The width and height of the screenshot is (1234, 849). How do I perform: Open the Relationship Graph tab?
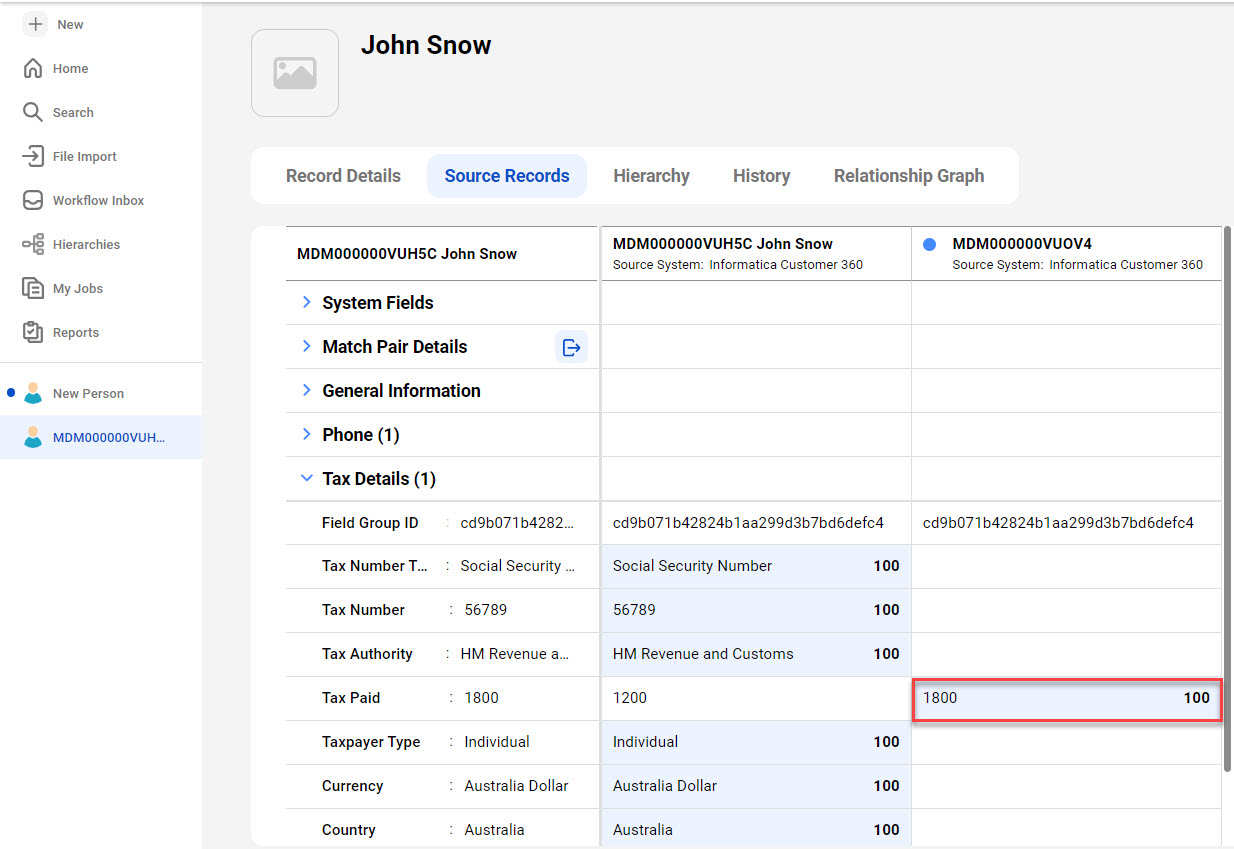point(909,176)
